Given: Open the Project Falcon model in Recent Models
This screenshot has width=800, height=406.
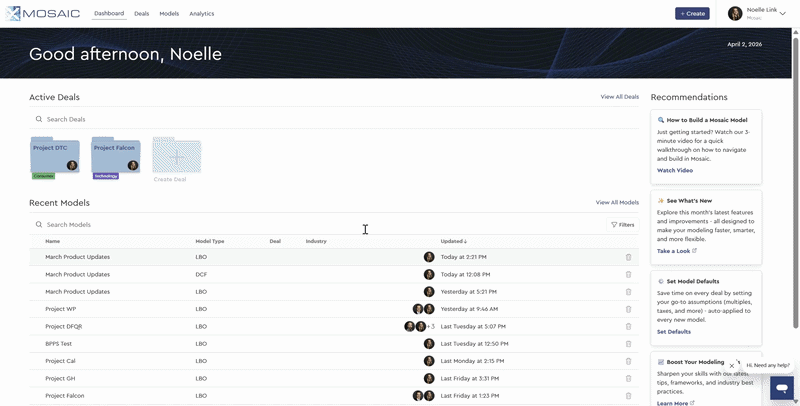Looking at the screenshot, I should click(334, 396).
